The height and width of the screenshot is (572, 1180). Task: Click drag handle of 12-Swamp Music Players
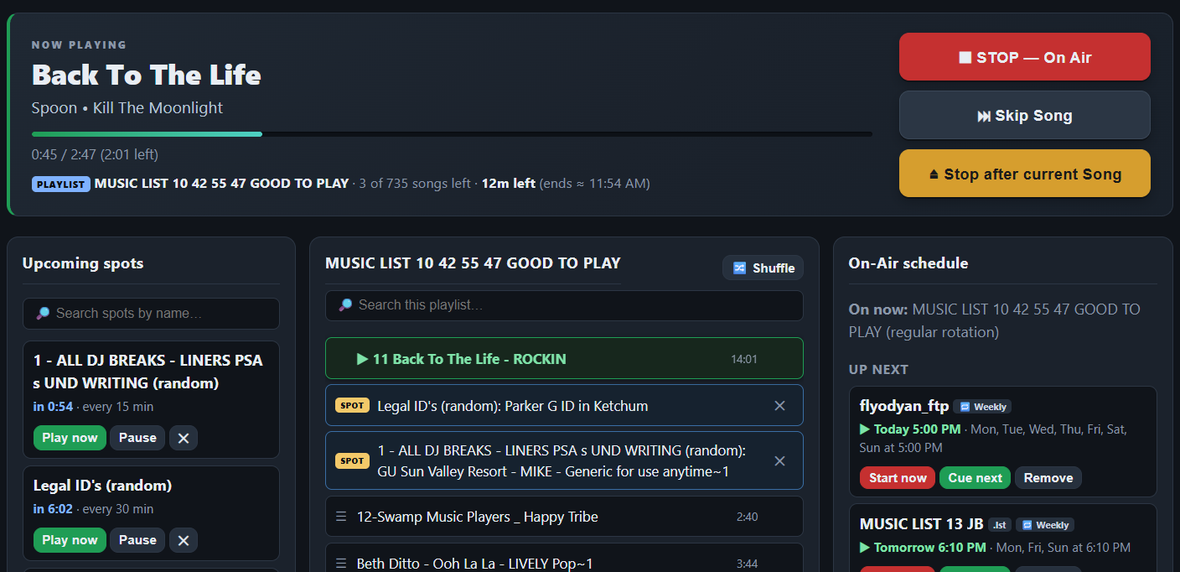tap(341, 516)
